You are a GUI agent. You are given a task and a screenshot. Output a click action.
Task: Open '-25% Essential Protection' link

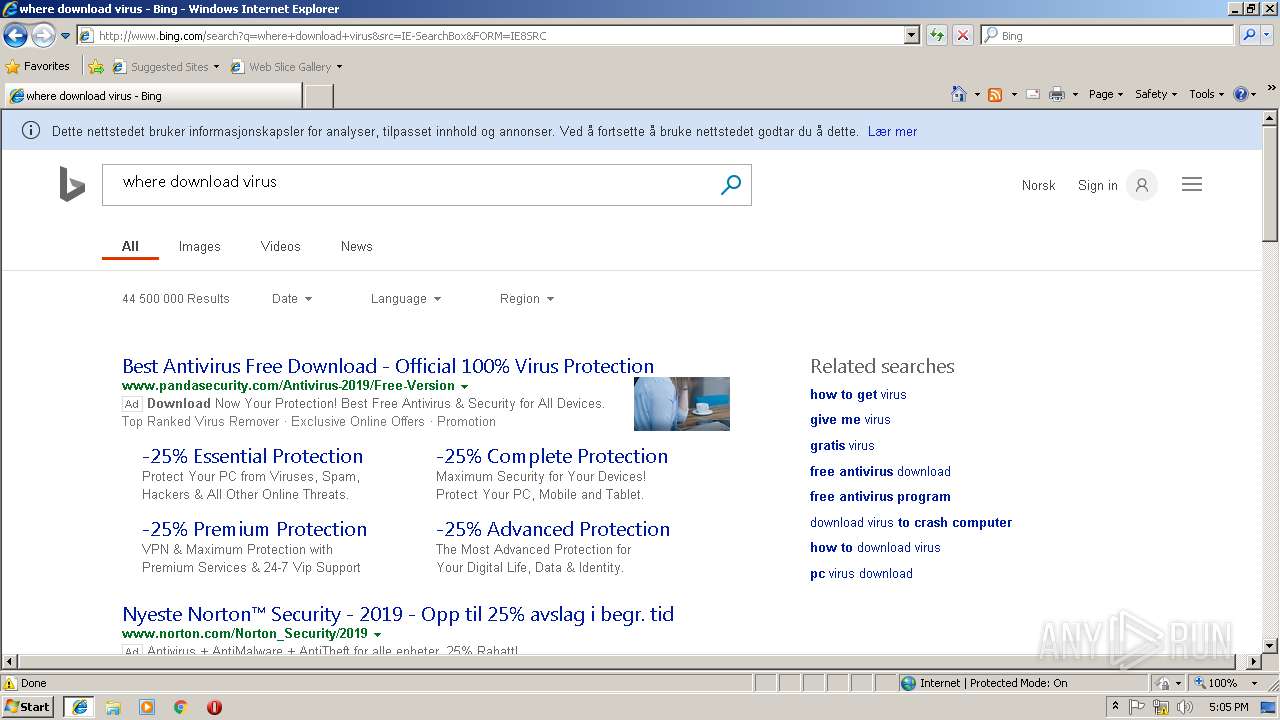tap(252, 456)
